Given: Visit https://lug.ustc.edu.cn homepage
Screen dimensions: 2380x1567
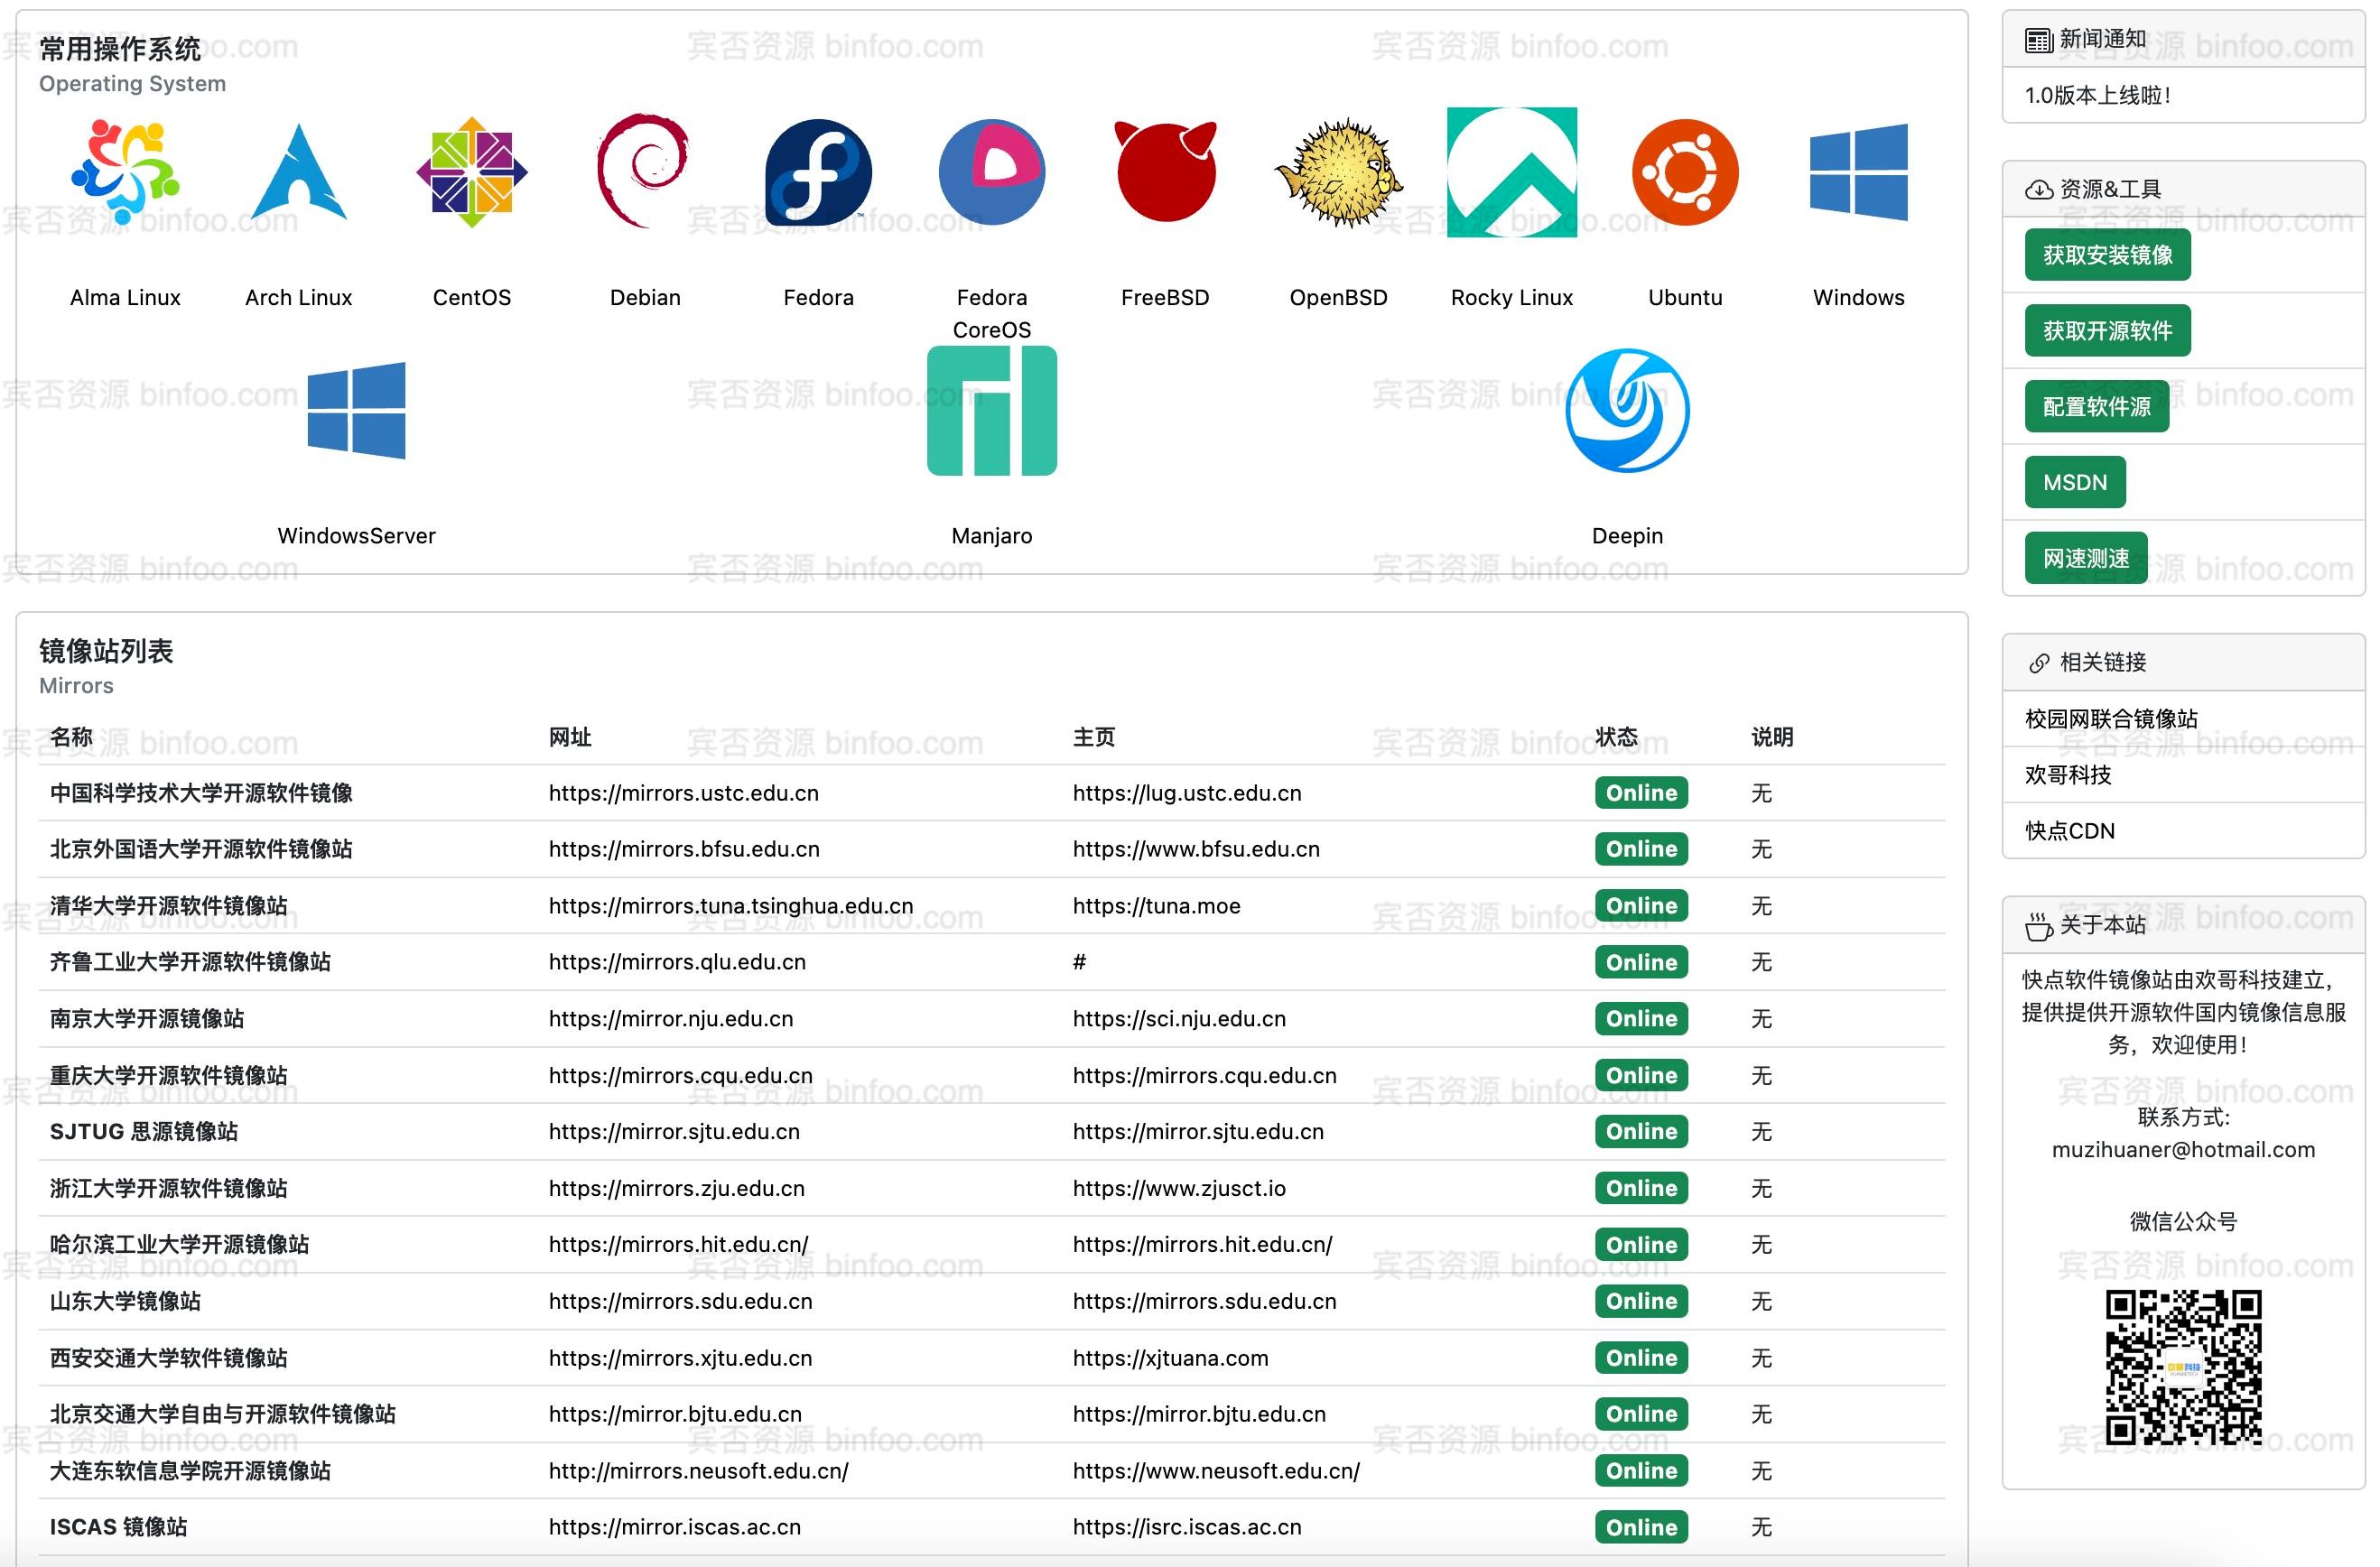Looking at the screenshot, I should coord(1187,793).
